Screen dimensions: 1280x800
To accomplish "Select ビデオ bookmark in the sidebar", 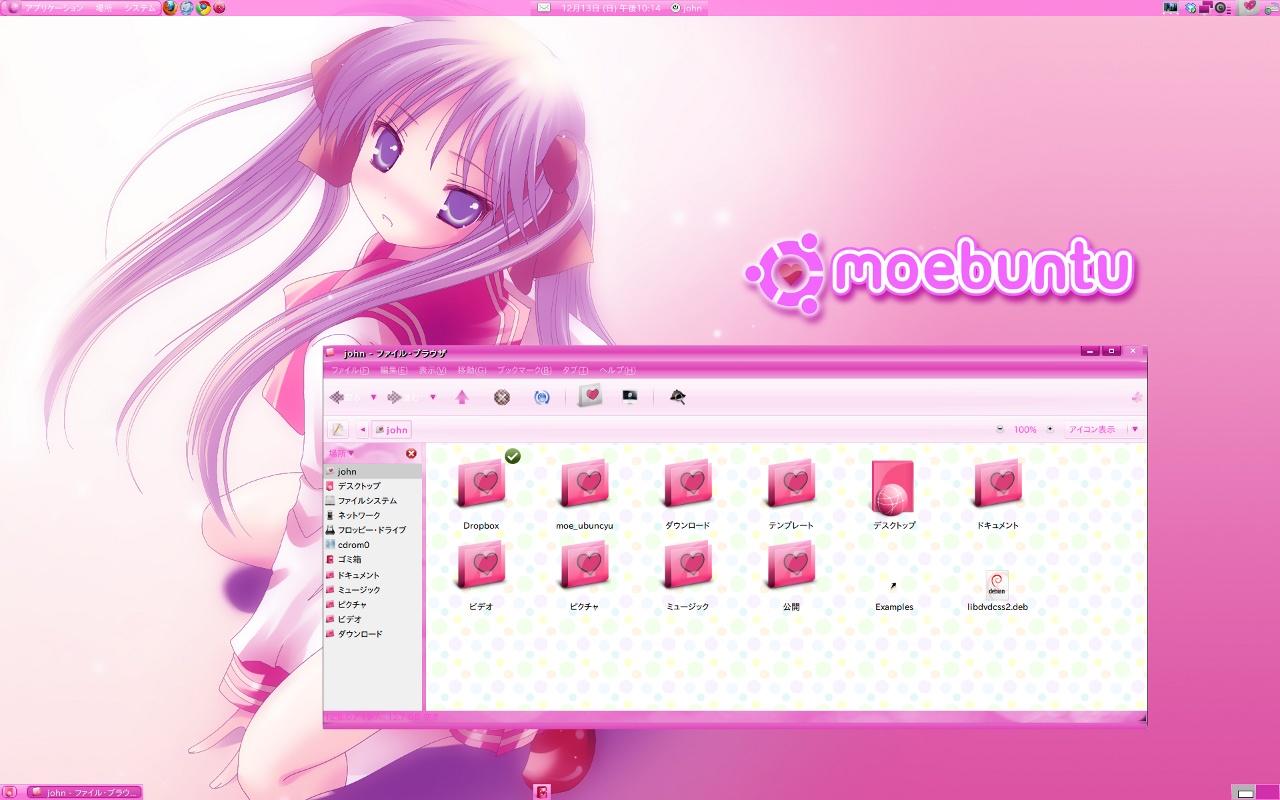I will click(x=373, y=619).
